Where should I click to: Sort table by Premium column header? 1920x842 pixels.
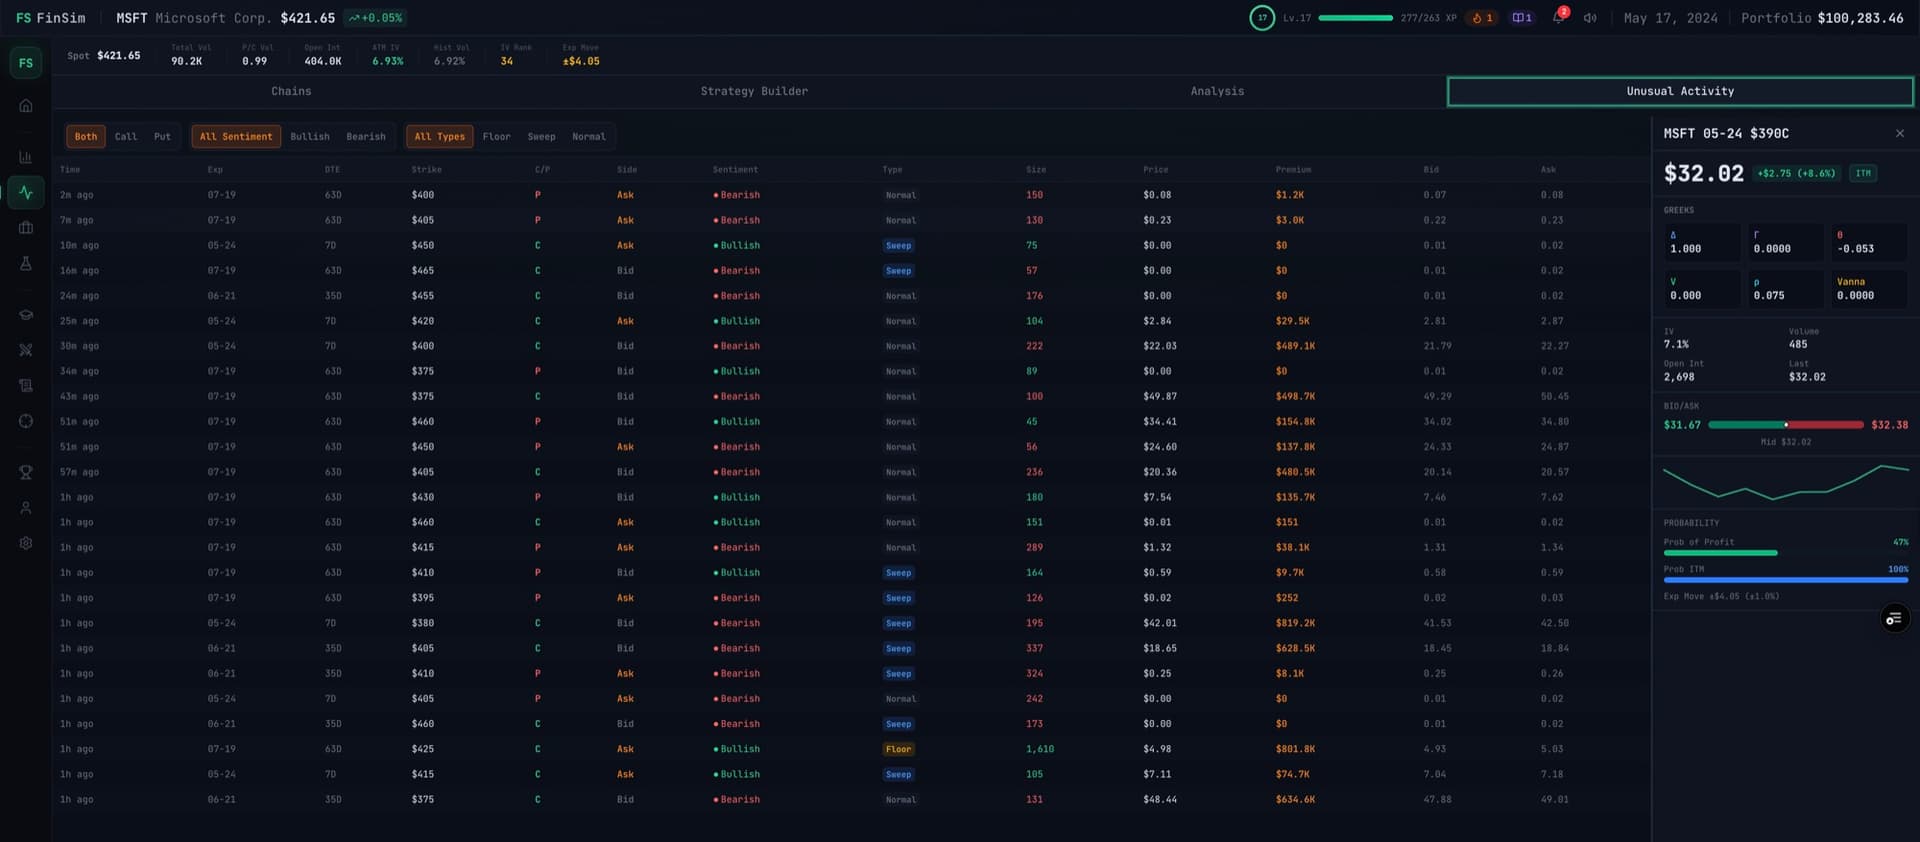pyautogui.click(x=1293, y=170)
